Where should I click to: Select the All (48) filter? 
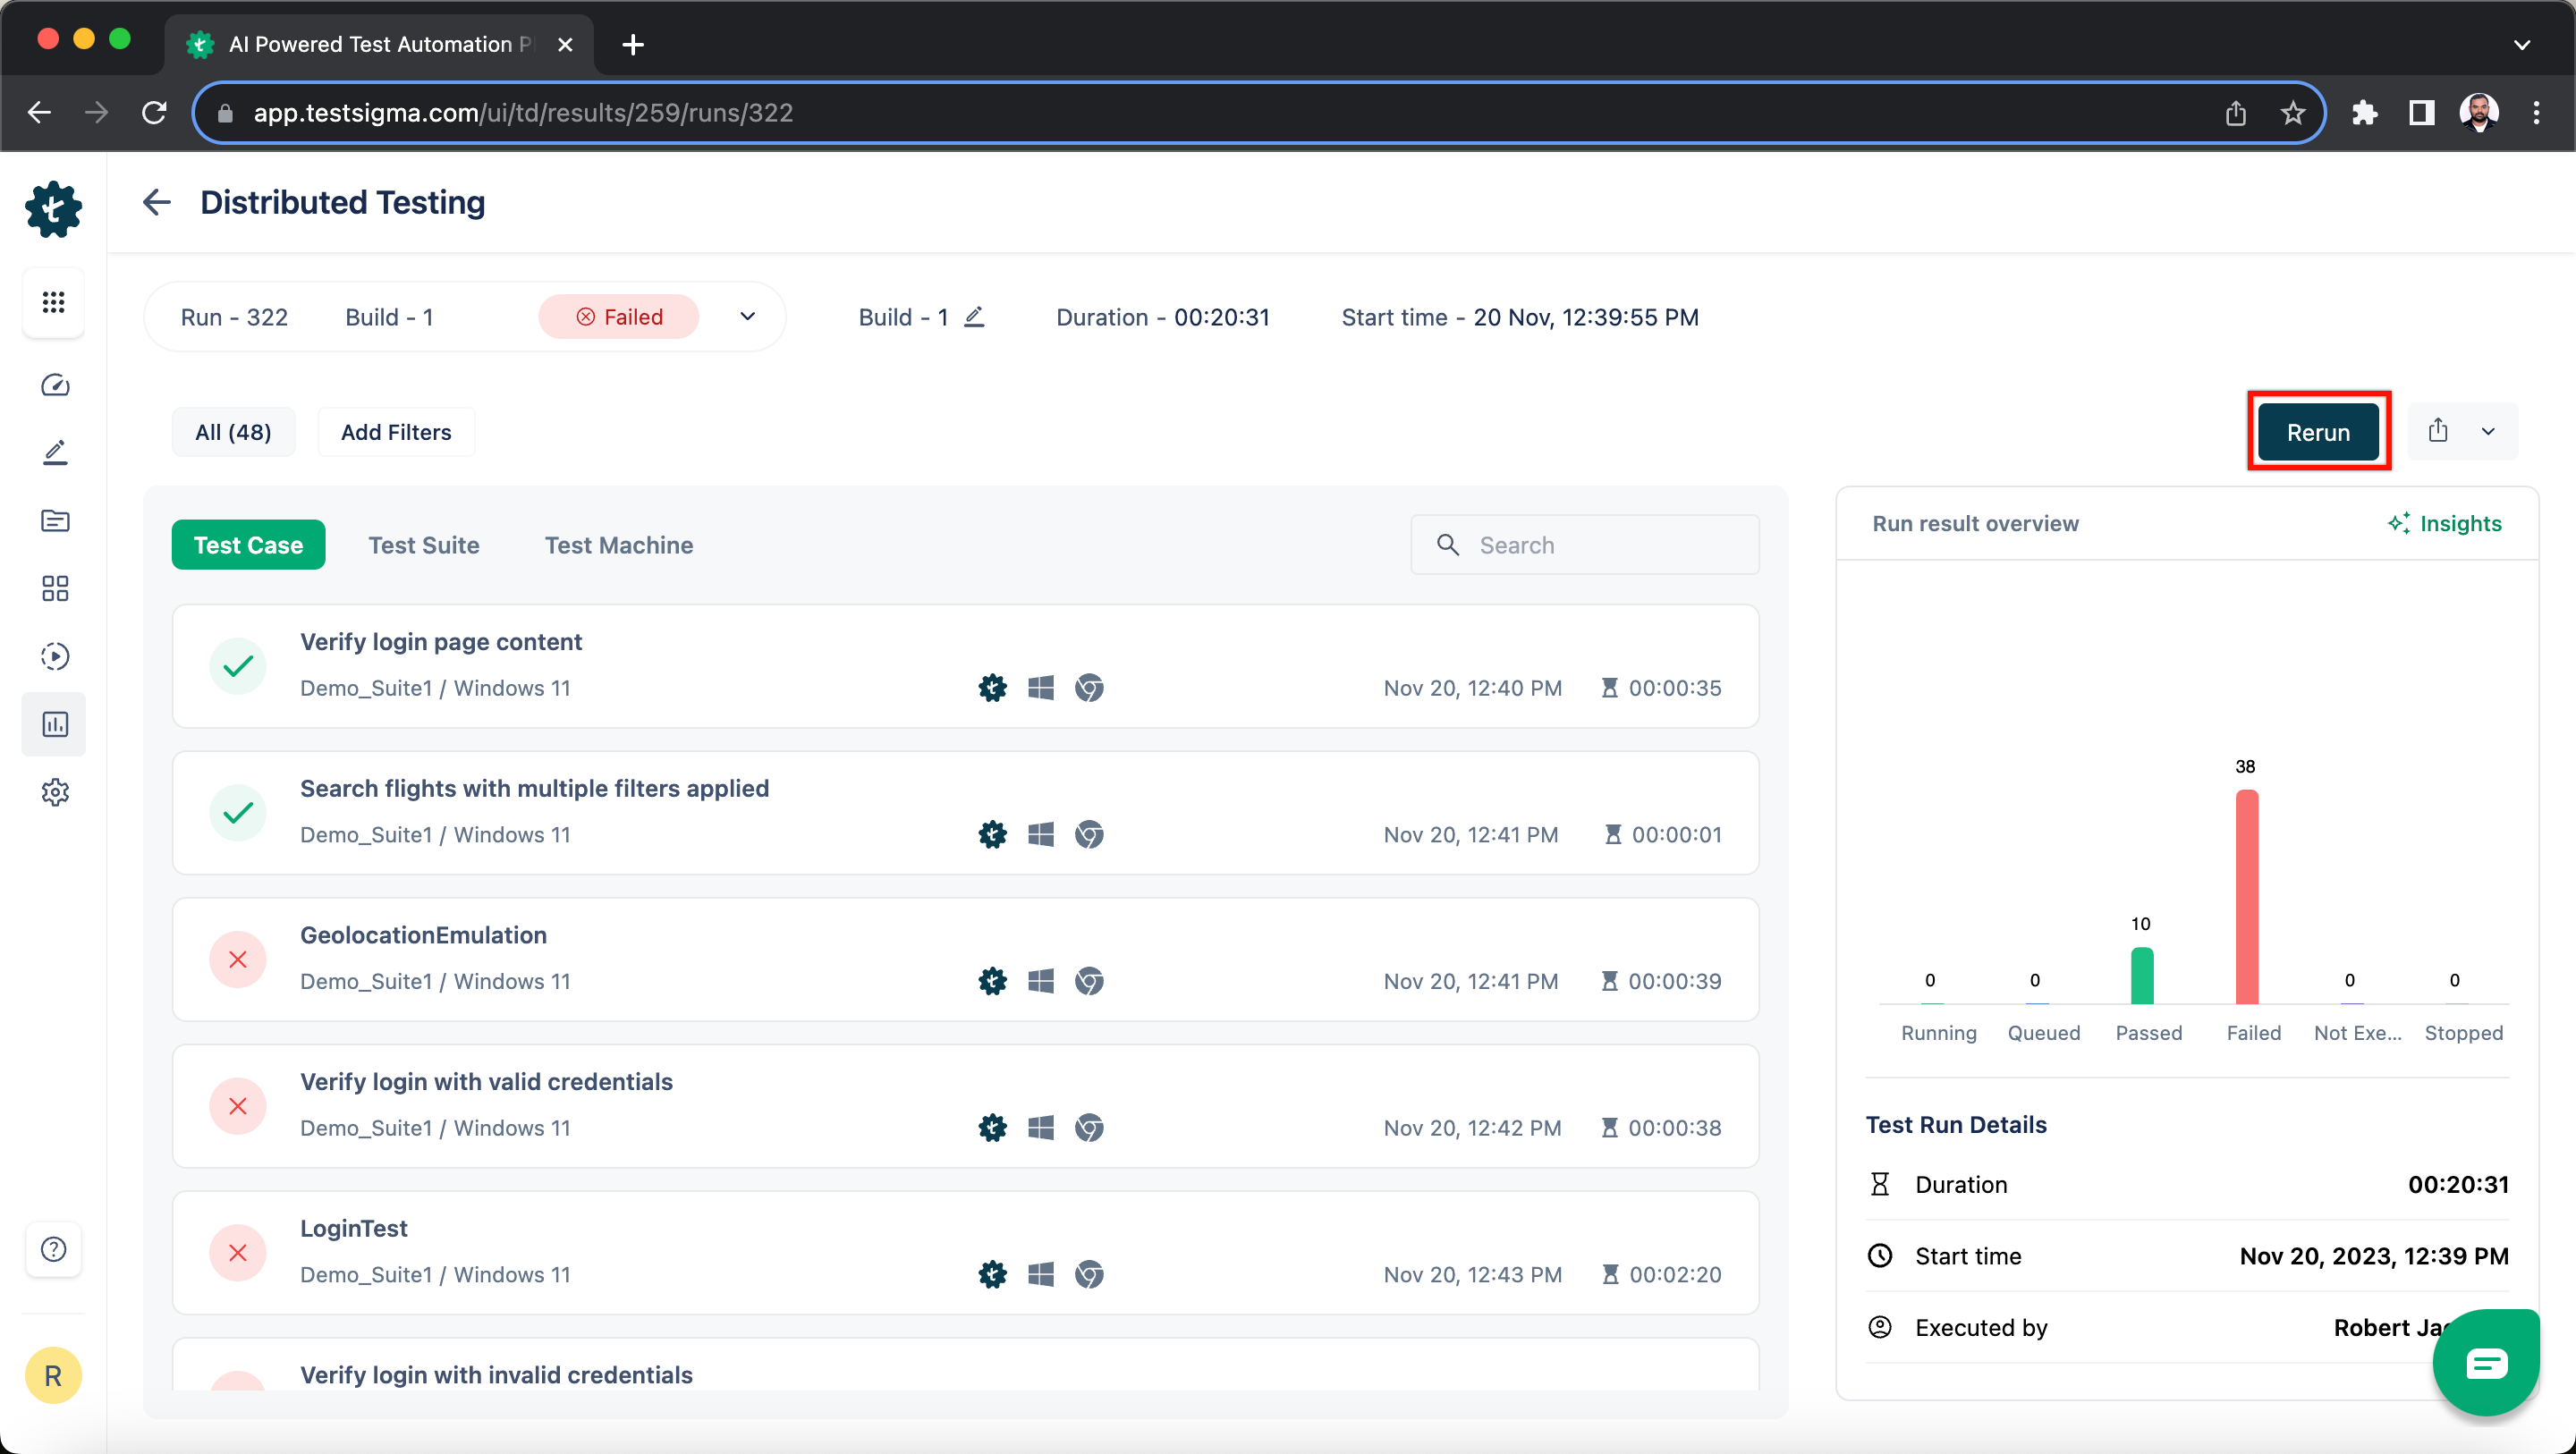point(233,431)
